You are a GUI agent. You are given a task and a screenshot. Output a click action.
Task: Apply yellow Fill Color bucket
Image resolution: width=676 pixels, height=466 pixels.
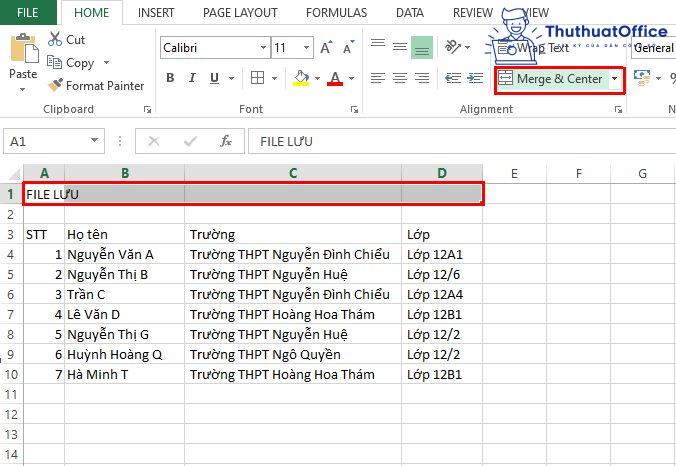[301, 78]
